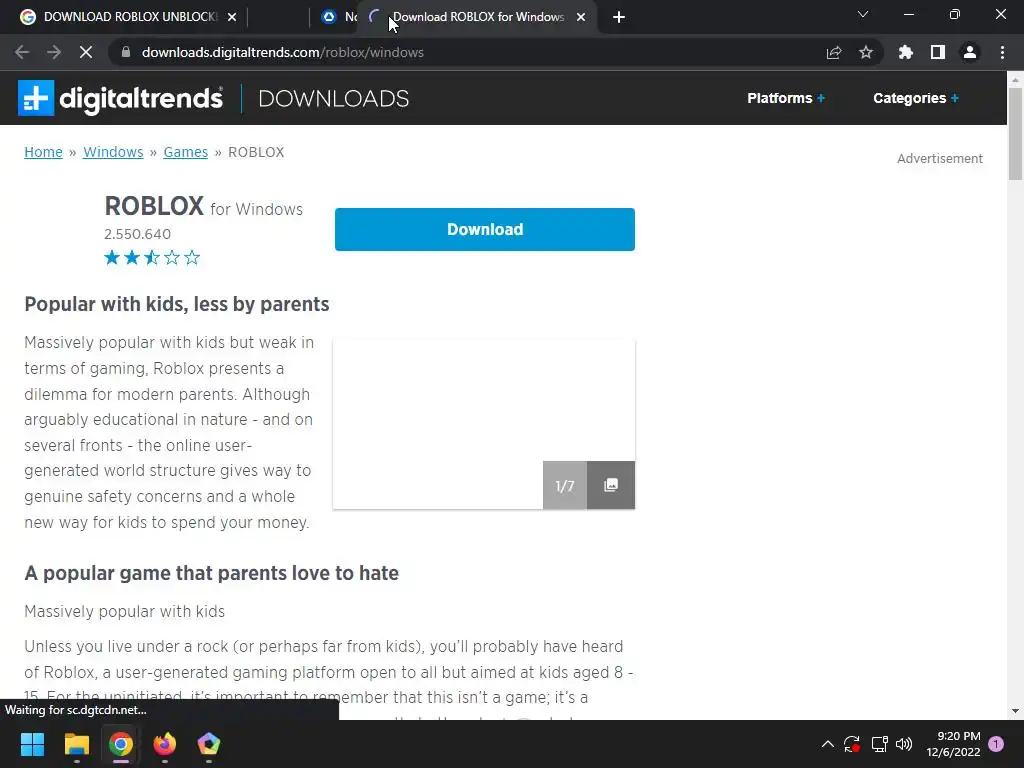Click the scrollbar down arrow
The height and width of the screenshot is (768, 1024).
1015,711
